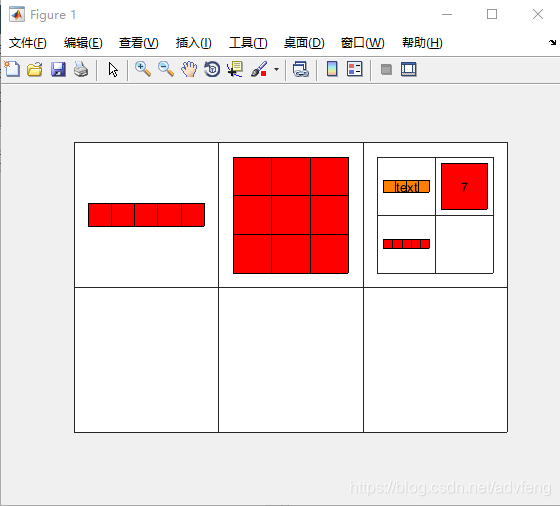
Task: Select the Pan hand tool
Action: click(x=189, y=69)
